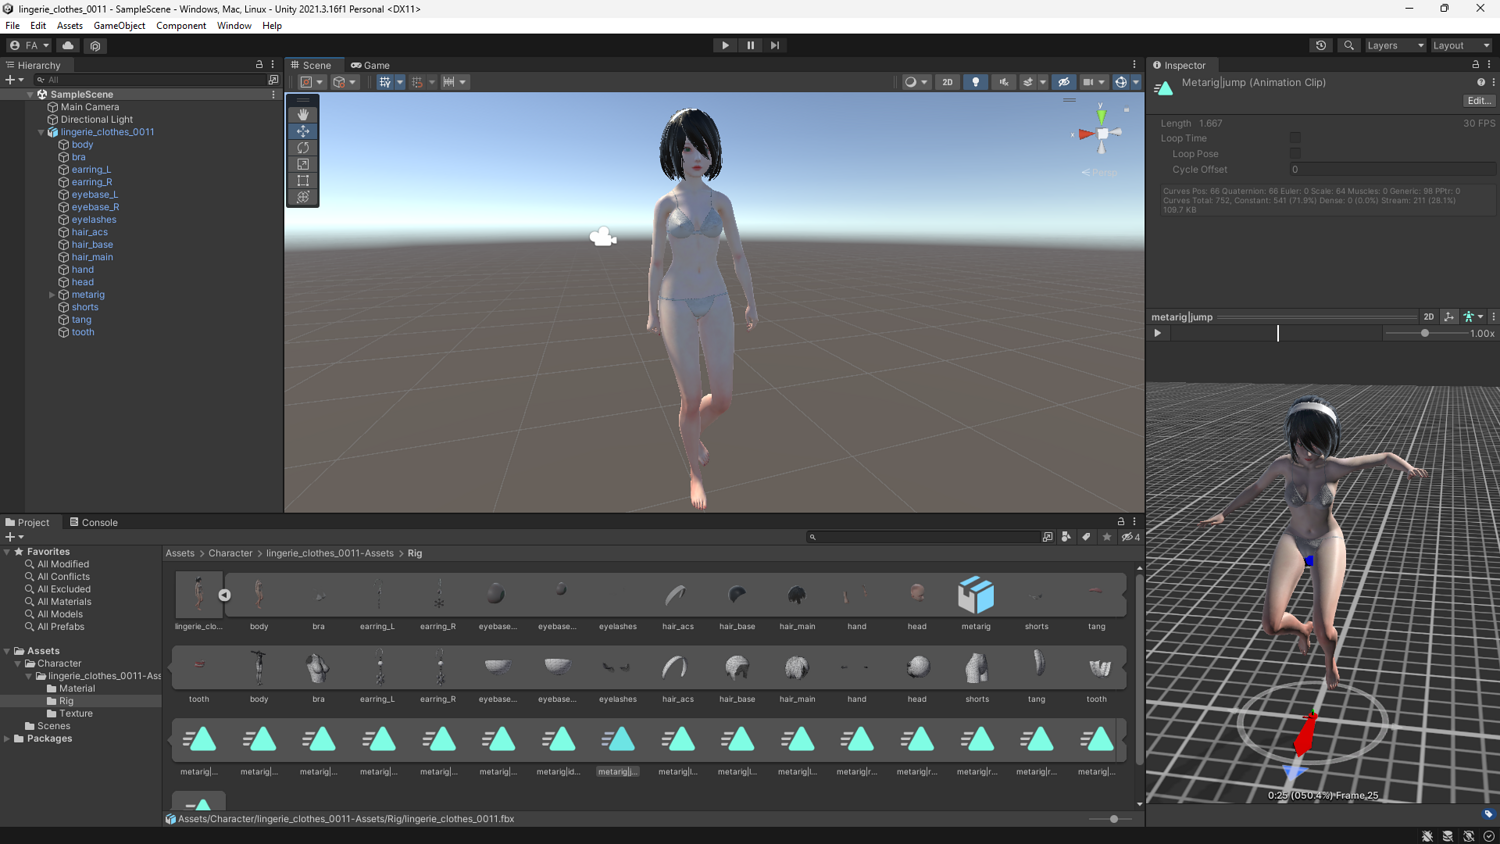Select the Transform tool
This screenshot has width=1500, height=844.
[x=303, y=197]
